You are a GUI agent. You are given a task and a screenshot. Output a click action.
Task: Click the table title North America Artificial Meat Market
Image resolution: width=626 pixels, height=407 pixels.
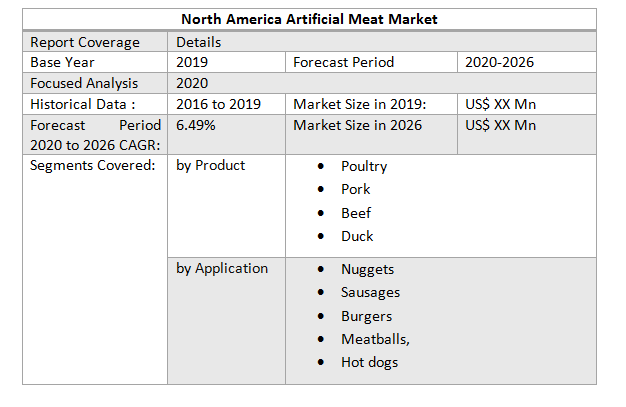(309, 20)
